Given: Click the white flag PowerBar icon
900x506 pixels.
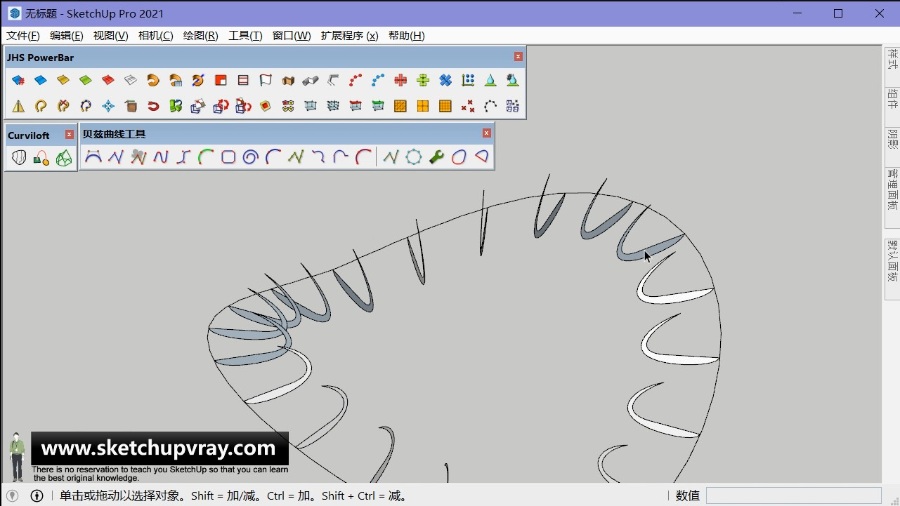Looking at the screenshot, I should [x=265, y=80].
